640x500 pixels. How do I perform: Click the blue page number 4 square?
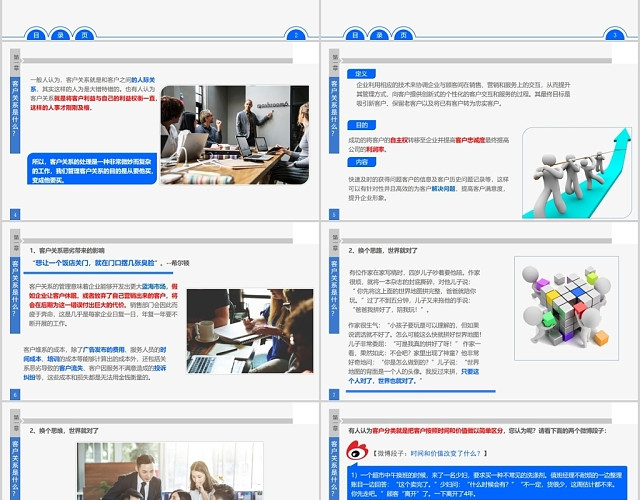coord(15,214)
